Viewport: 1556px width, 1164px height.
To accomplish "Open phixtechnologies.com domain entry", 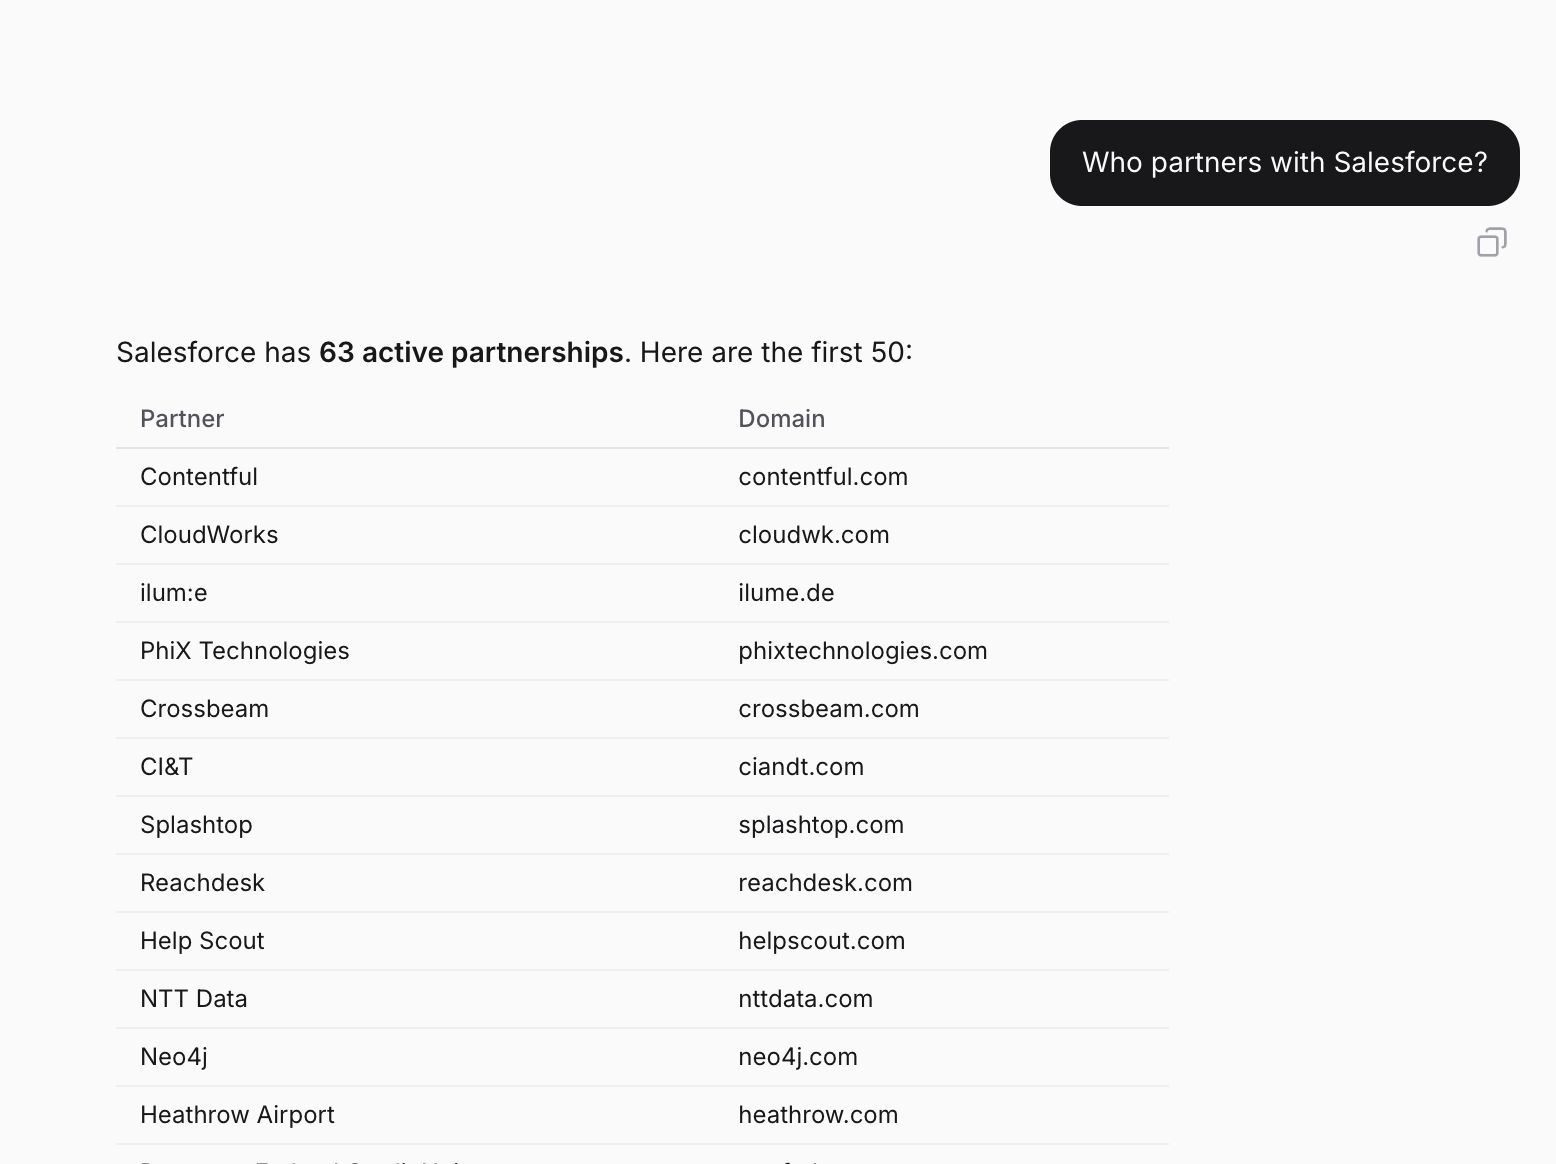I will pyautogui.click(x=862, y=651).
